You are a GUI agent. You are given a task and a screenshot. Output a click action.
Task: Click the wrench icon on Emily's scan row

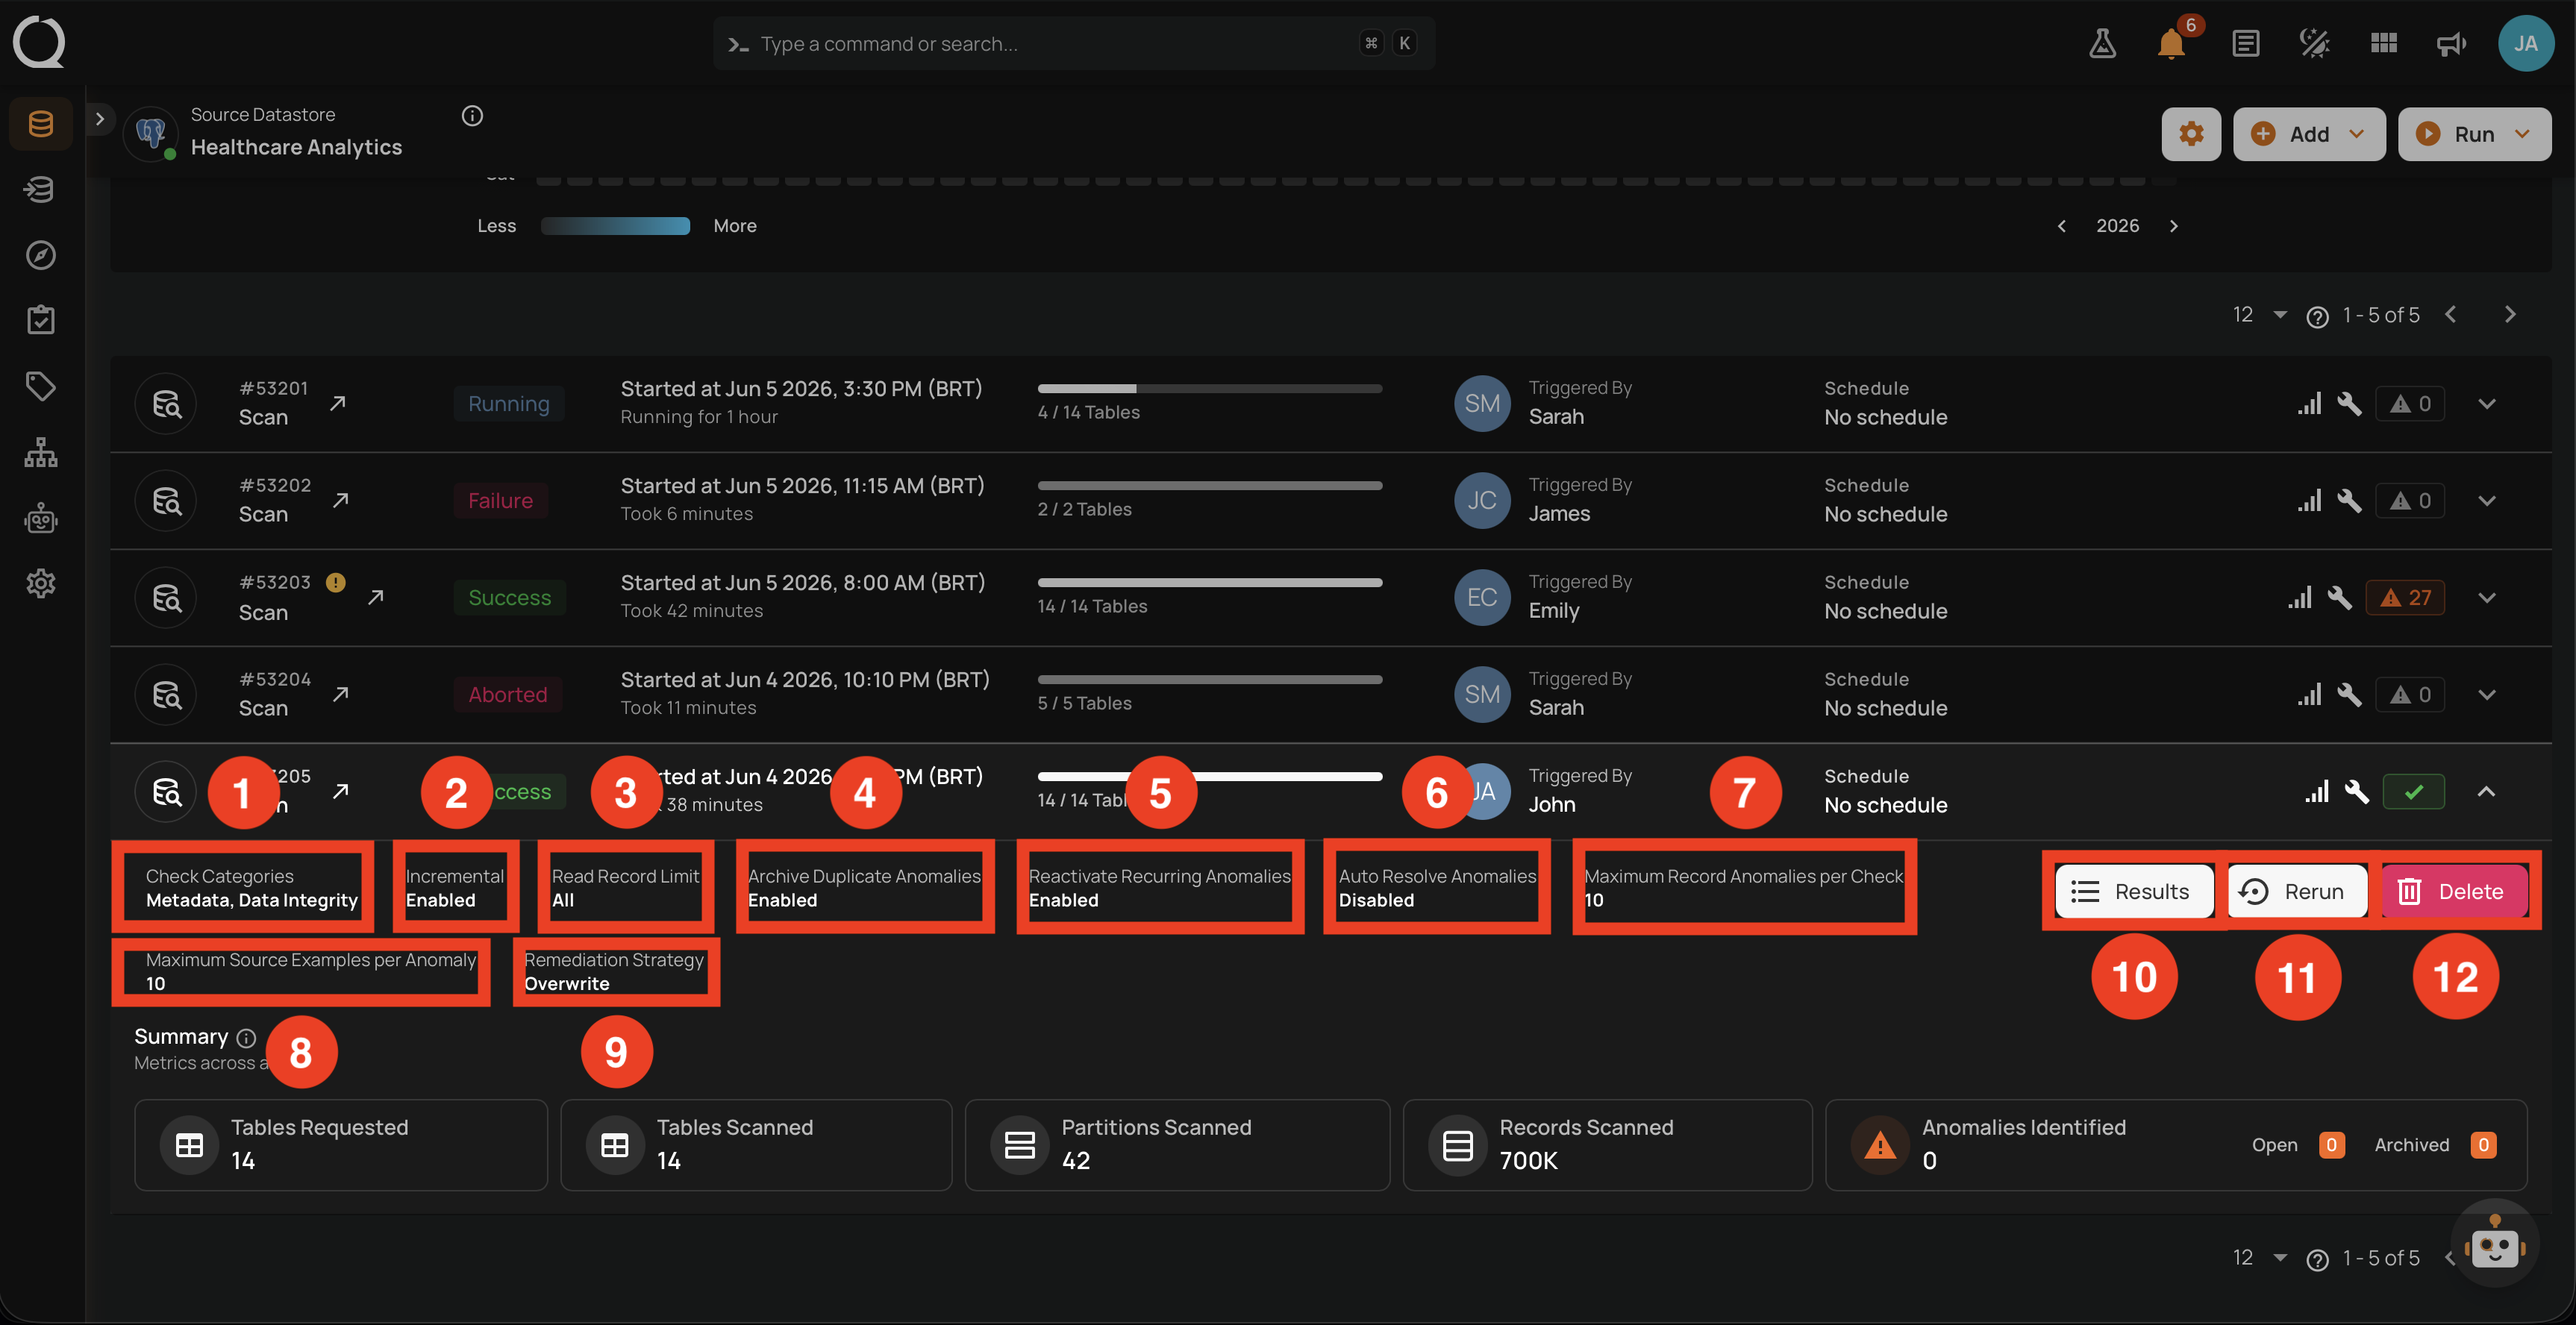coord(2339,598)
